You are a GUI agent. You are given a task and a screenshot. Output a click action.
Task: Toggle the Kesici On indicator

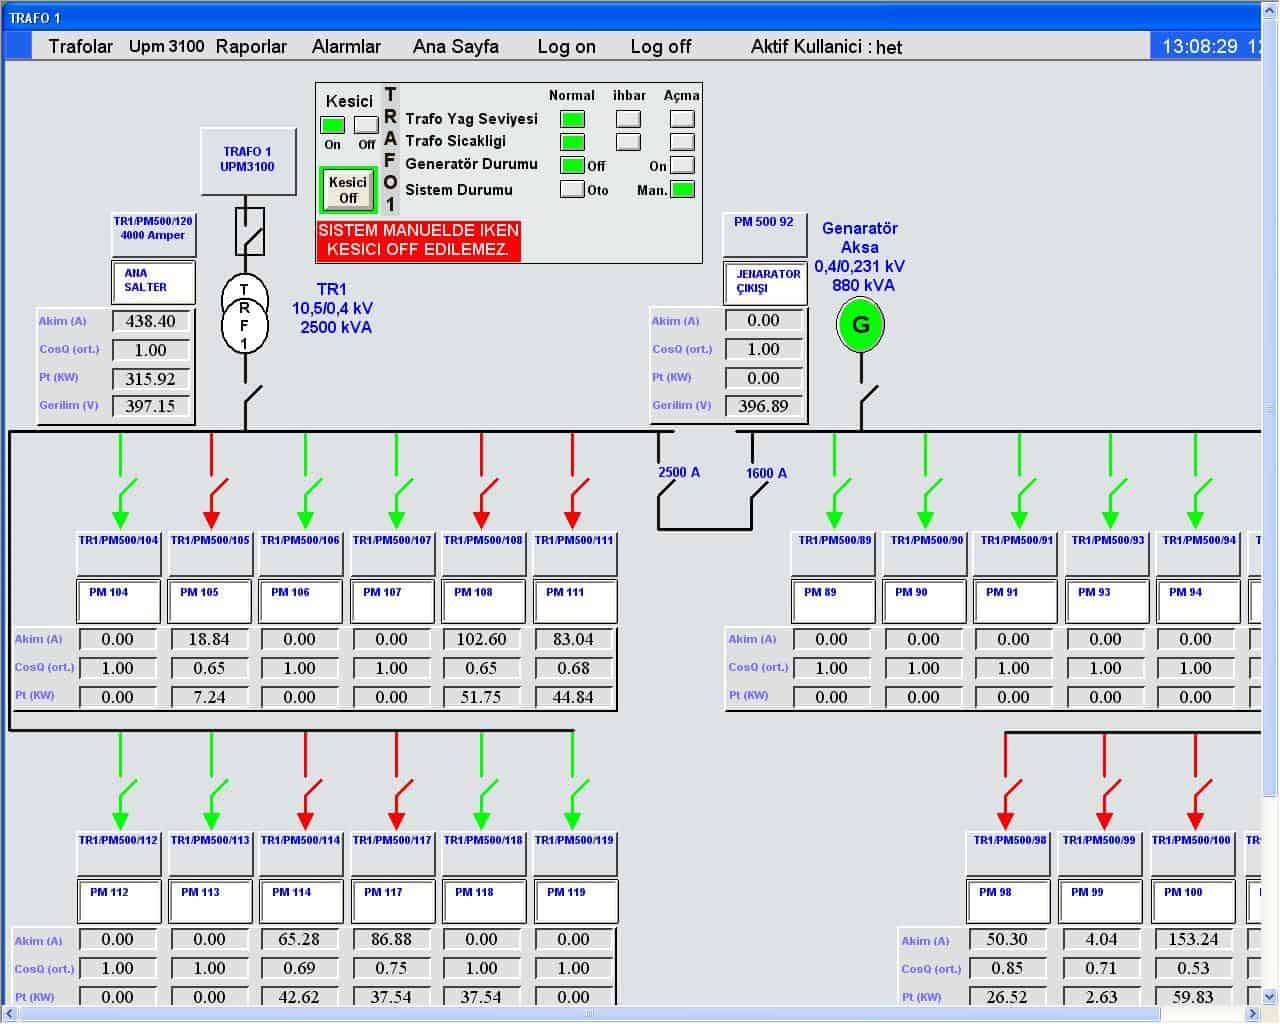pos(333,125)
